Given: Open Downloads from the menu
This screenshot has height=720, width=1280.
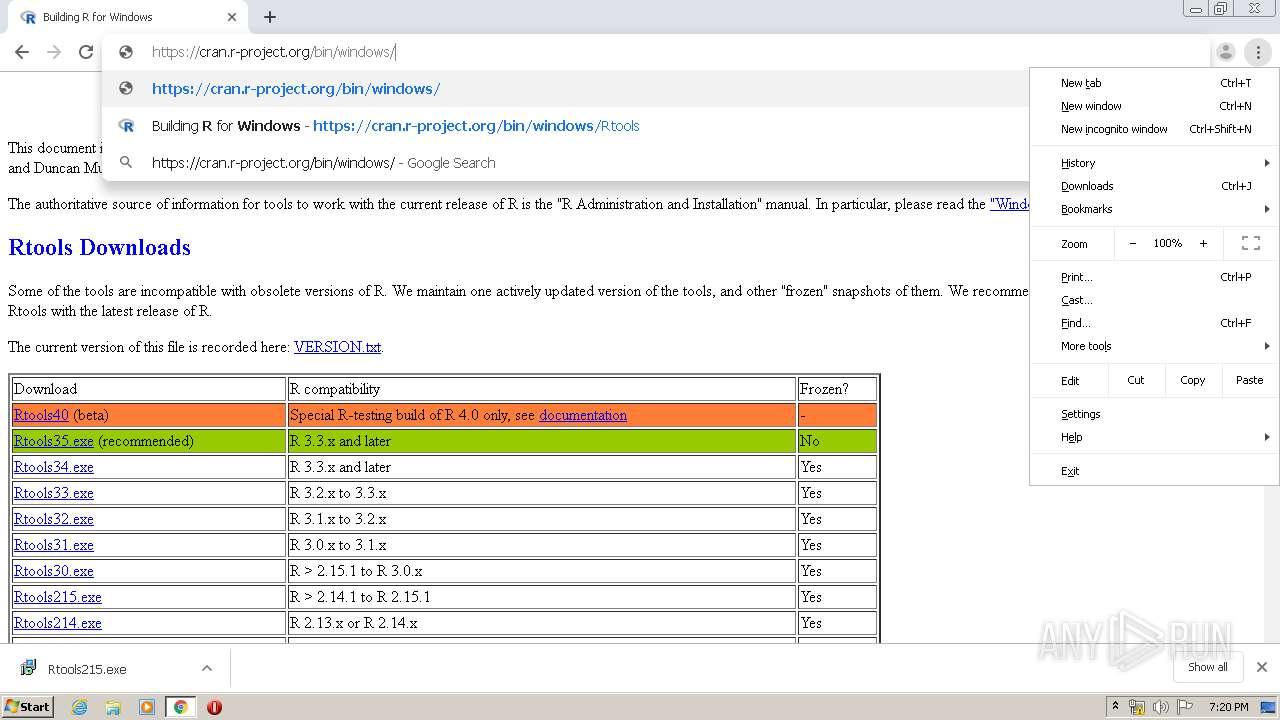Looking at the screenshot, I should coord(1155,186).
